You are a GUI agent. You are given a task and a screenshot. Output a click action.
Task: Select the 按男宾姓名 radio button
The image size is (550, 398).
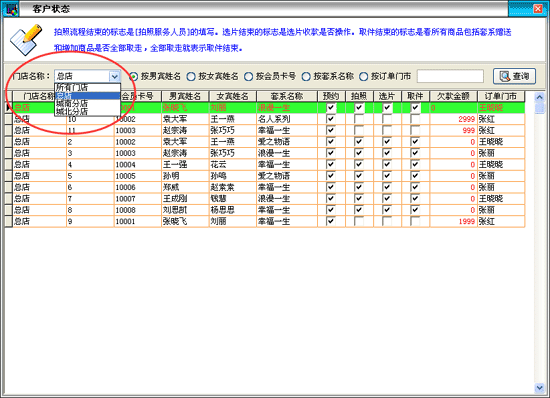(x=134, y=76)
